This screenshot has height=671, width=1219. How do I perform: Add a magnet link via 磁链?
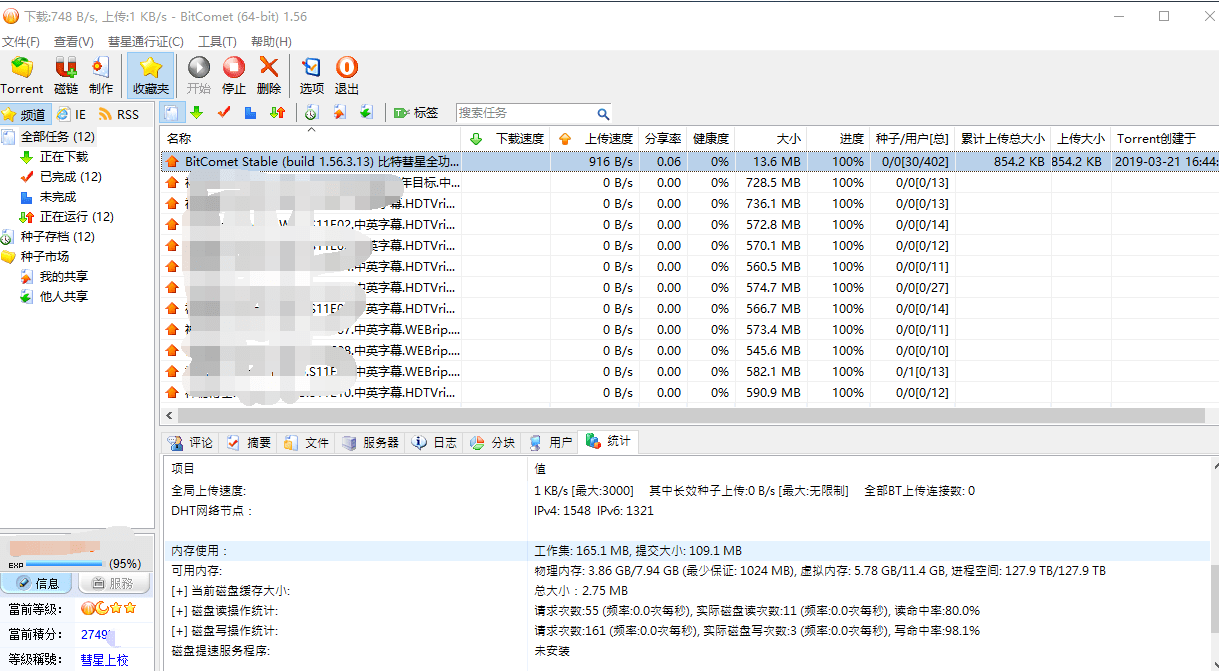[66, 75]
